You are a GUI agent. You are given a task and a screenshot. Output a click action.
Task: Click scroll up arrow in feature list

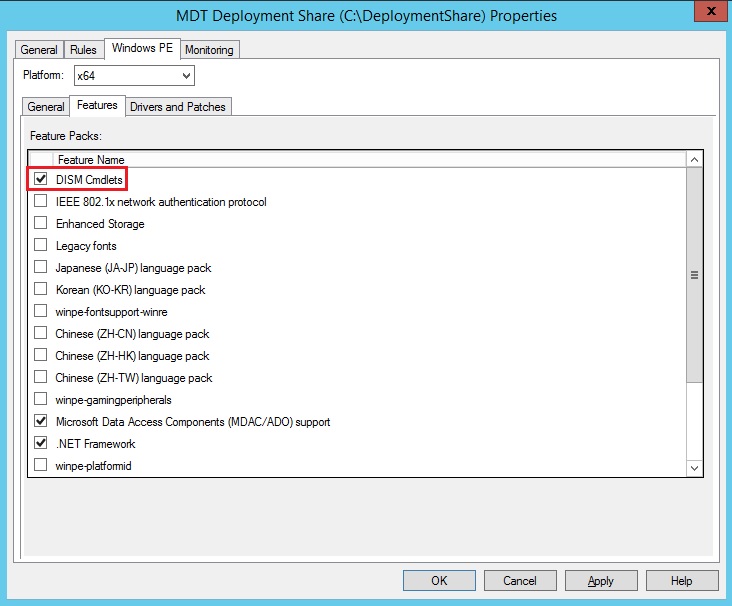[695, 159]
